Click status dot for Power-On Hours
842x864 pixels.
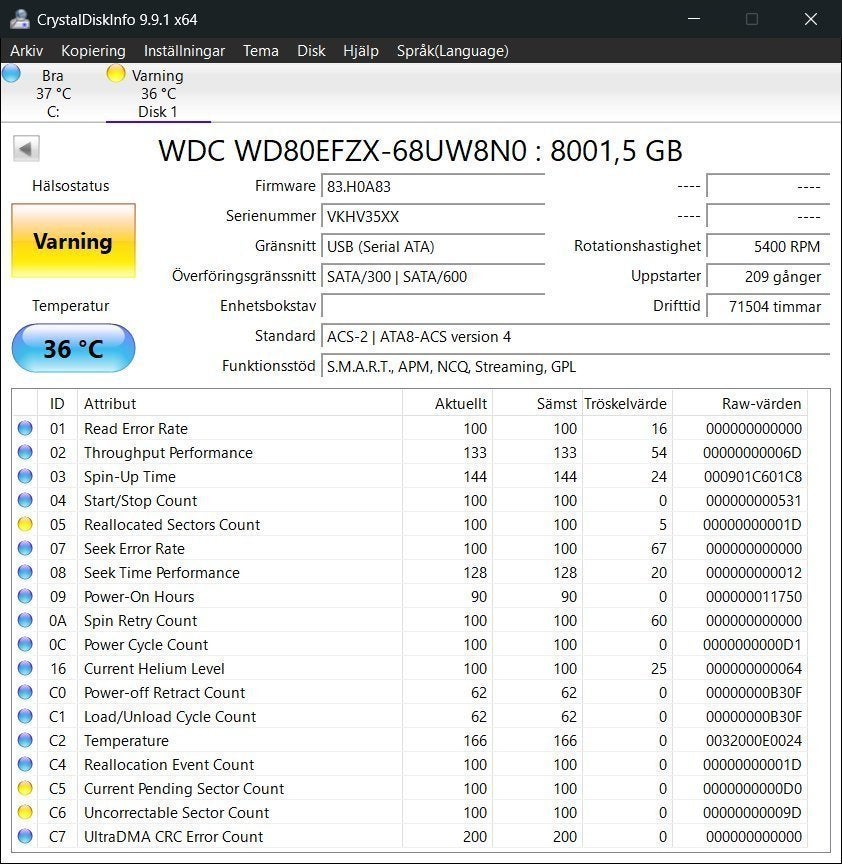click(25, 596)
